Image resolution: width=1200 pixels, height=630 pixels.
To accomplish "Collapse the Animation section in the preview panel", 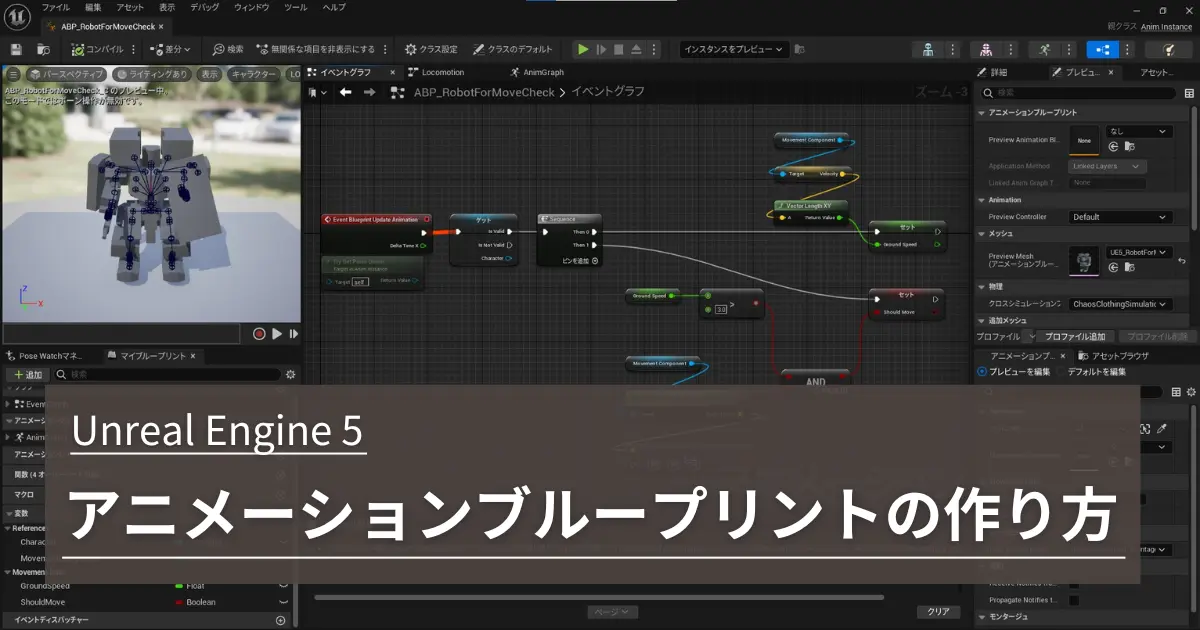I will tap(984, 199).
